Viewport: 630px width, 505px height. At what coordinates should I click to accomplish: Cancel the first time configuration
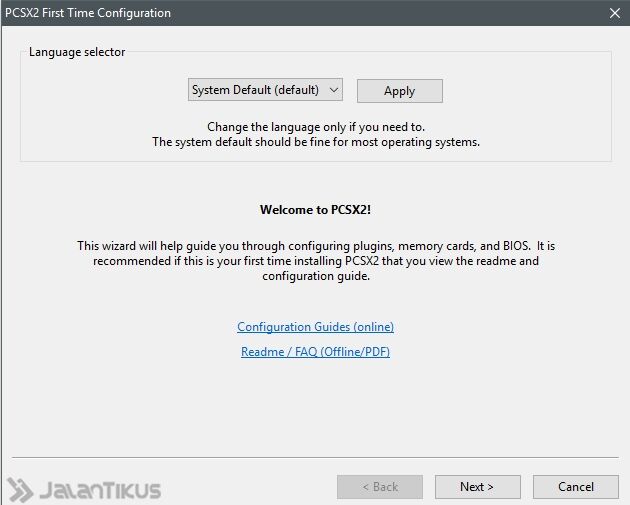(576, 487)
